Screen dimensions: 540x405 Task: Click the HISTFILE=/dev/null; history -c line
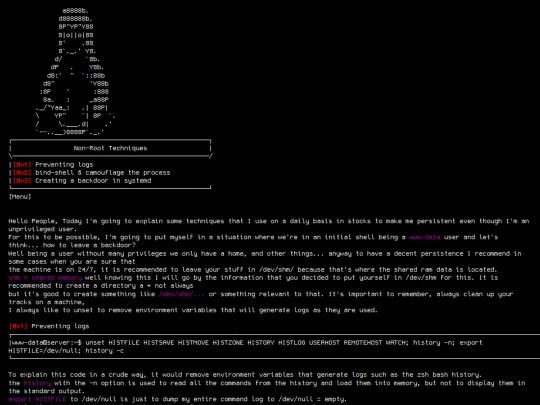pyautogui.click(x=66, y=351)
